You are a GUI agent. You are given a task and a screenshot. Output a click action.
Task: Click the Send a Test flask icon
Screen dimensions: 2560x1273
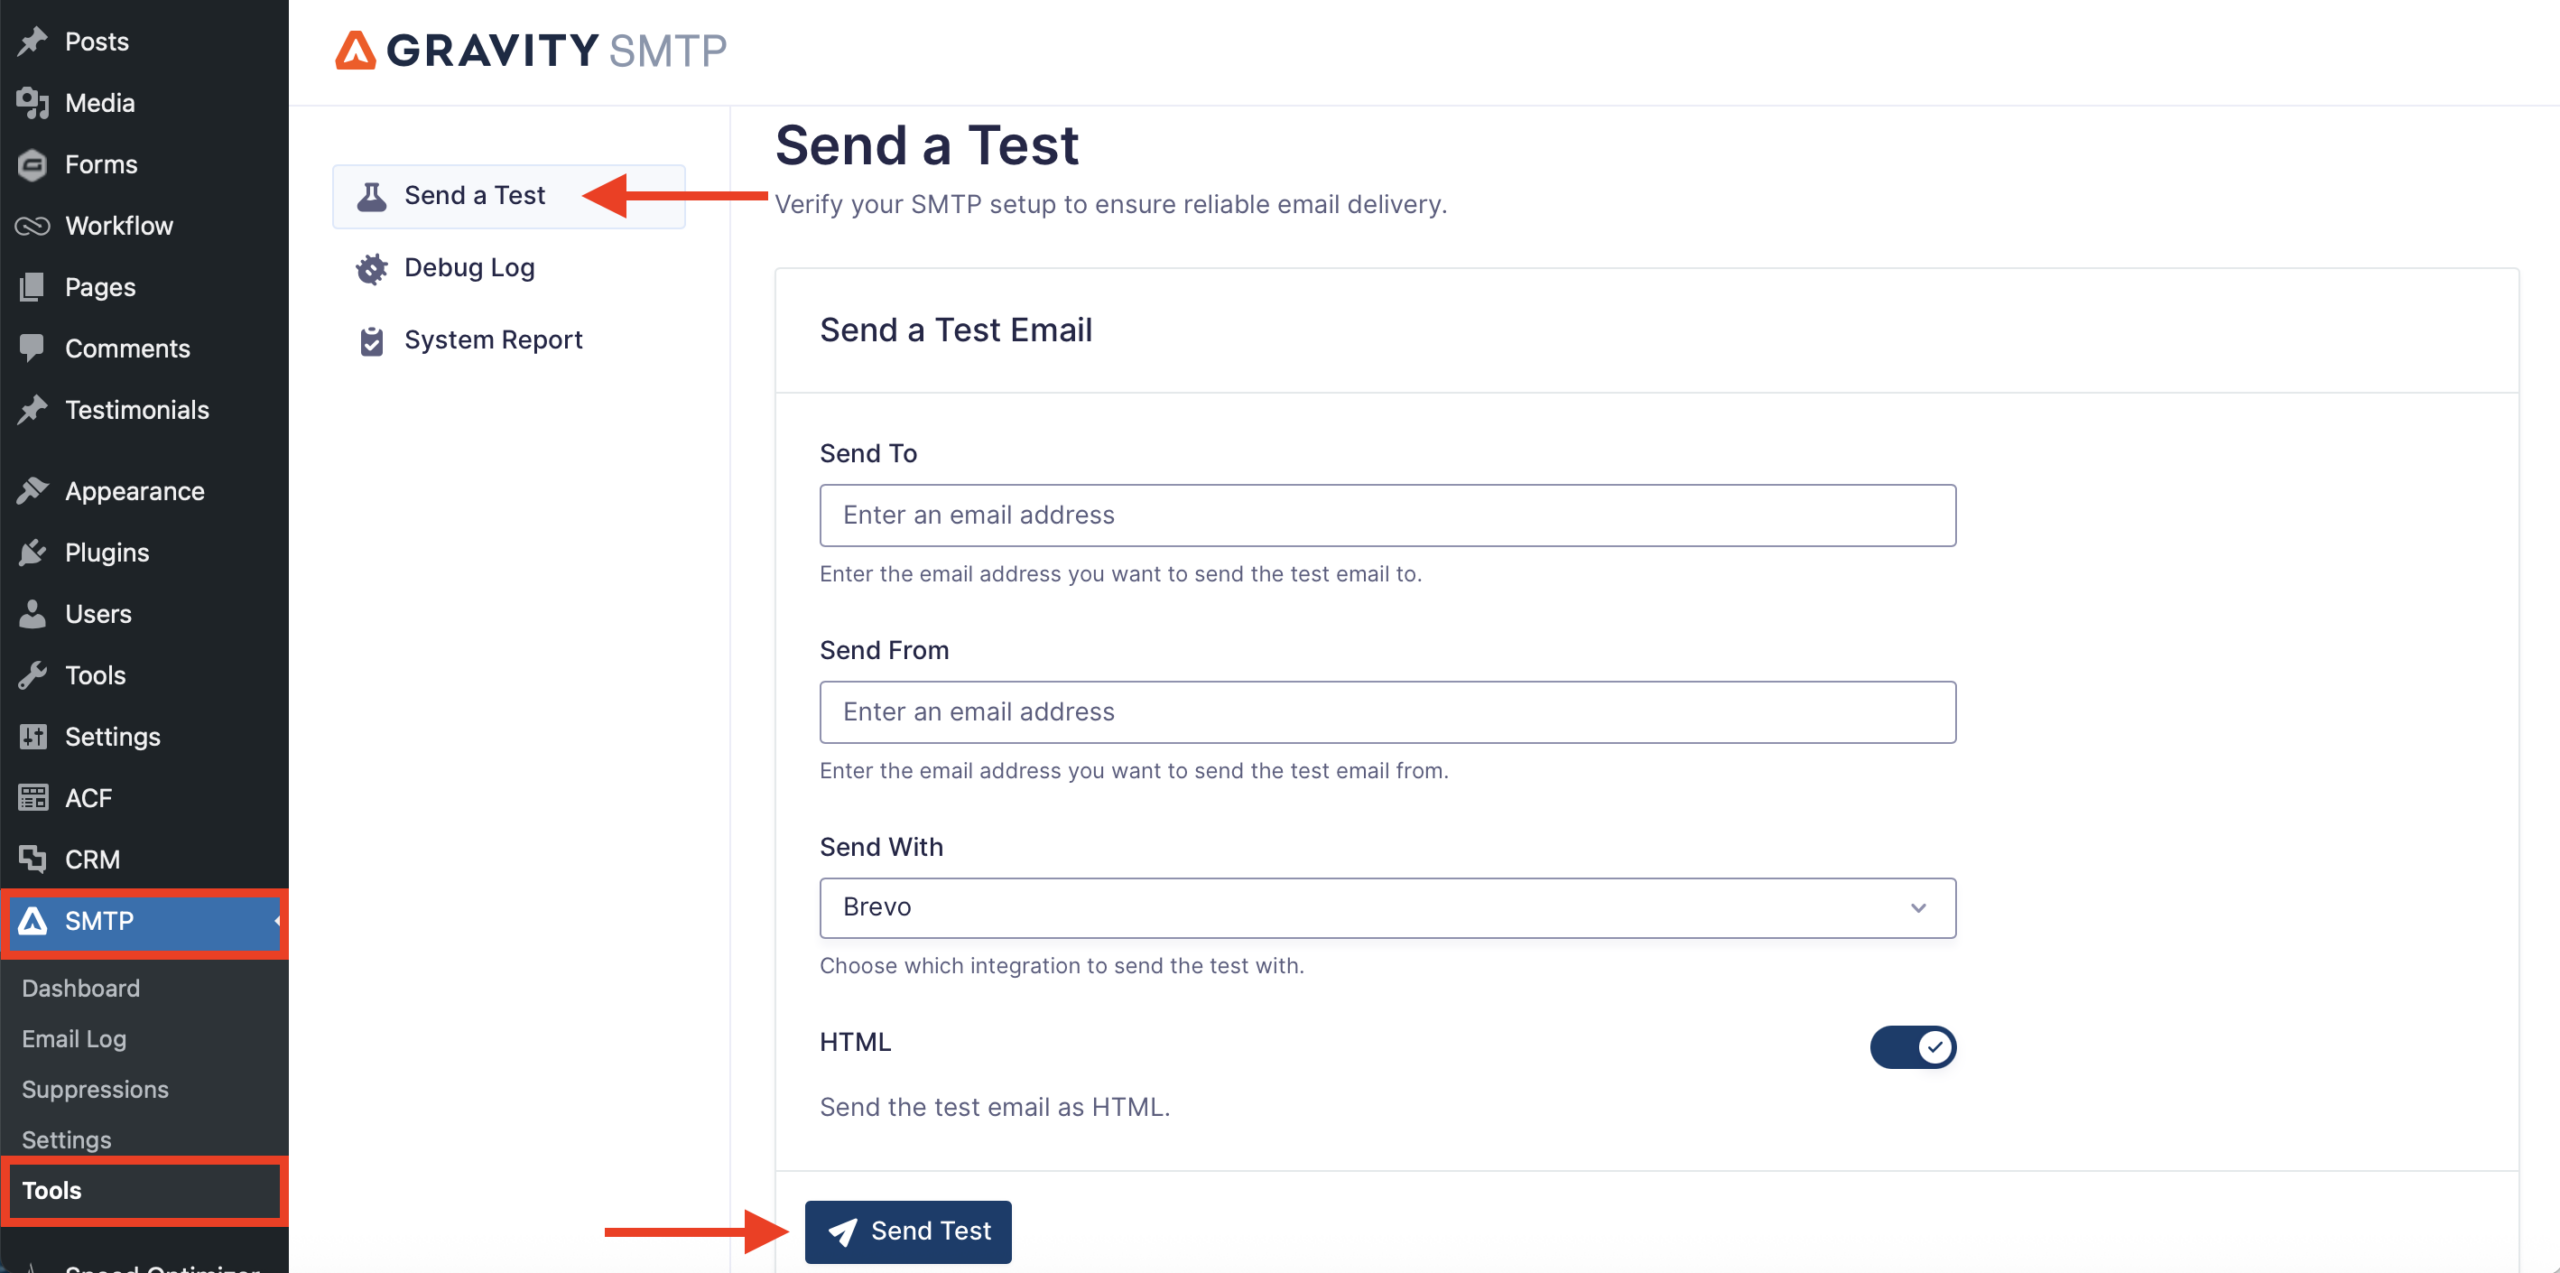(371, 196)
